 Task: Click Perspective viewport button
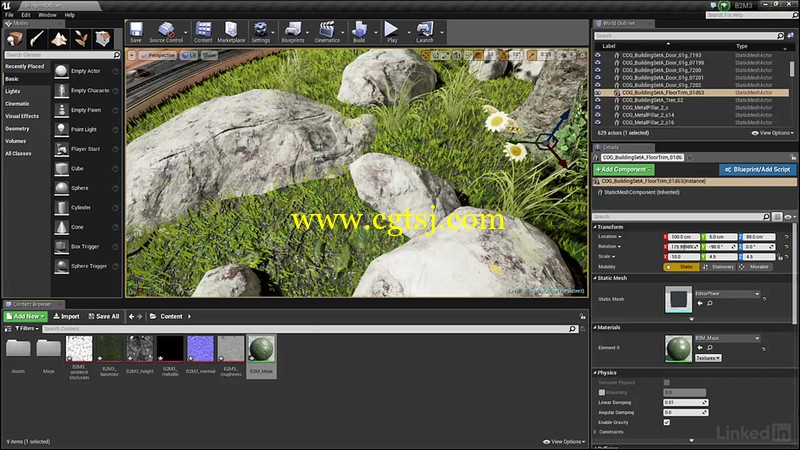pos(158,55)
